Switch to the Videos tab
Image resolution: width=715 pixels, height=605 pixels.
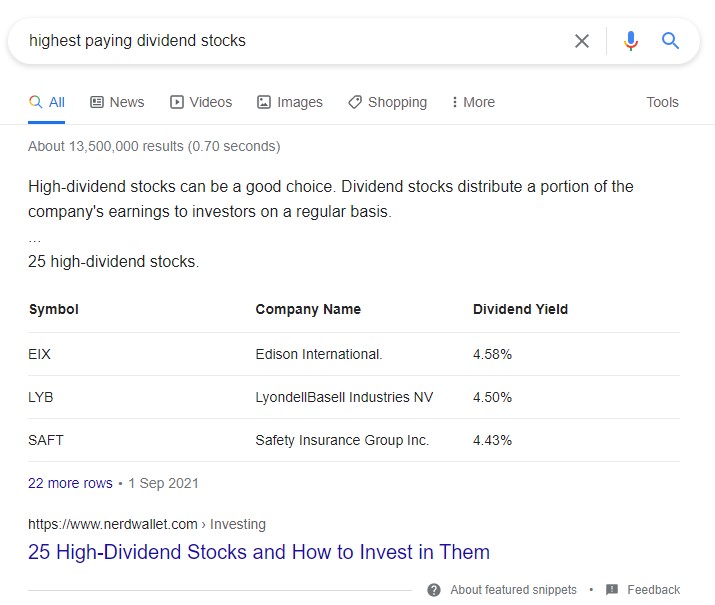201,102
